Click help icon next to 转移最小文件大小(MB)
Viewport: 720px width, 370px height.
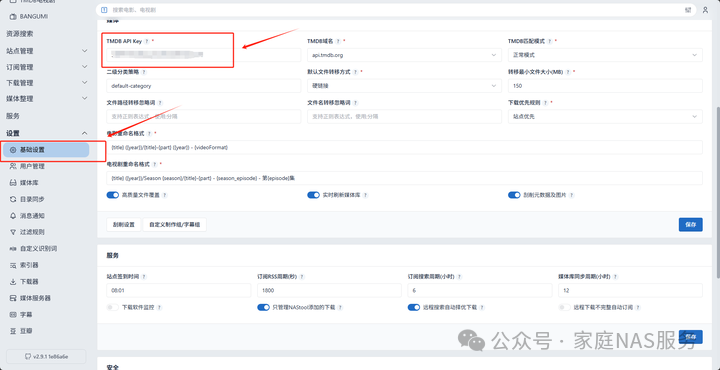point(568,72)
